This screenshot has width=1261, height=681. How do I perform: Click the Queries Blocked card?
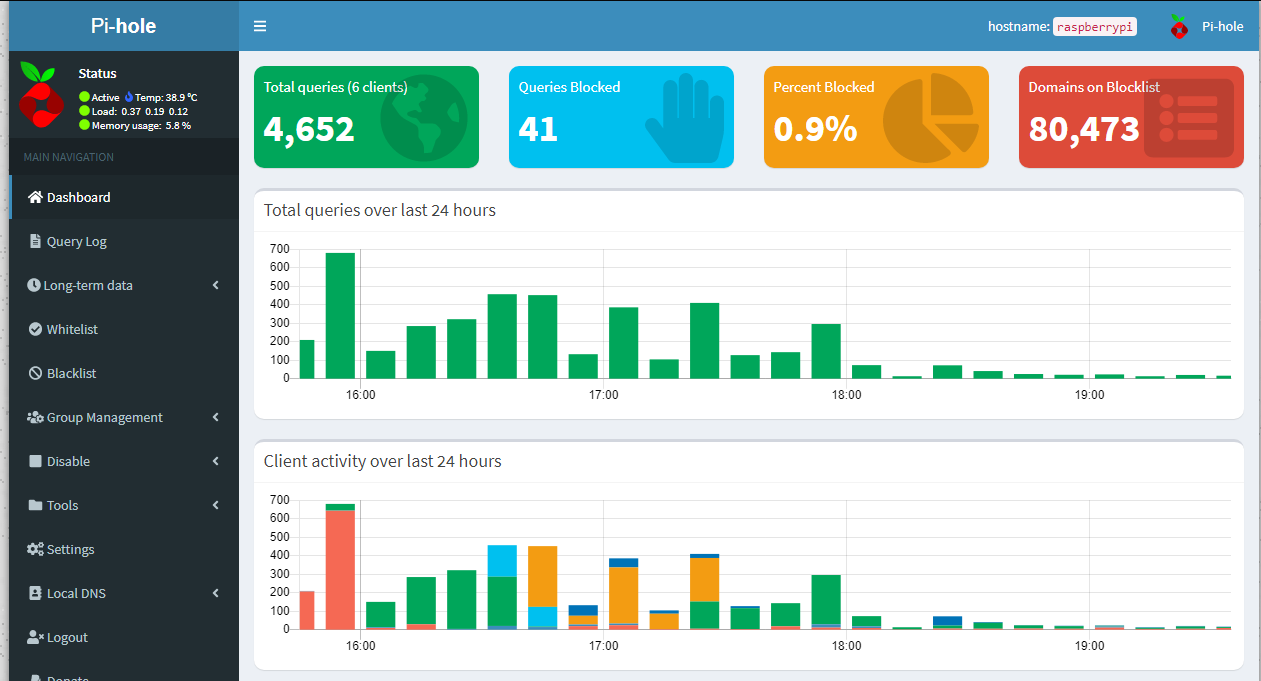pyautogui.click(x=621, y=117)
